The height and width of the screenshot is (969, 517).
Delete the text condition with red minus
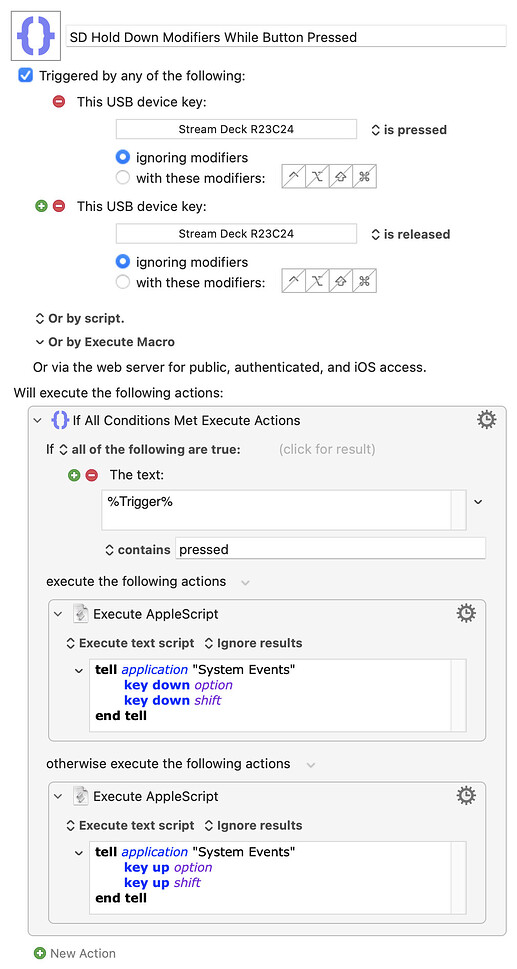91,475
